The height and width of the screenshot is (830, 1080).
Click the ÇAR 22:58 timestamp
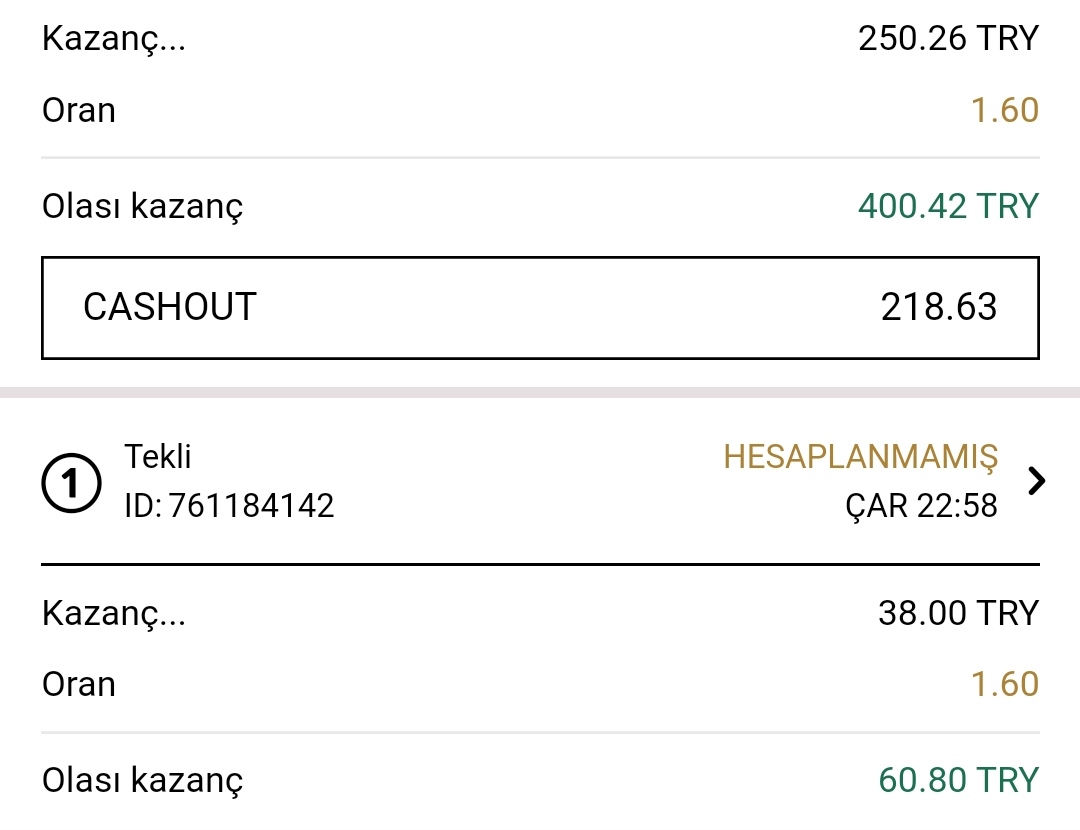click(x=922, y=506)
